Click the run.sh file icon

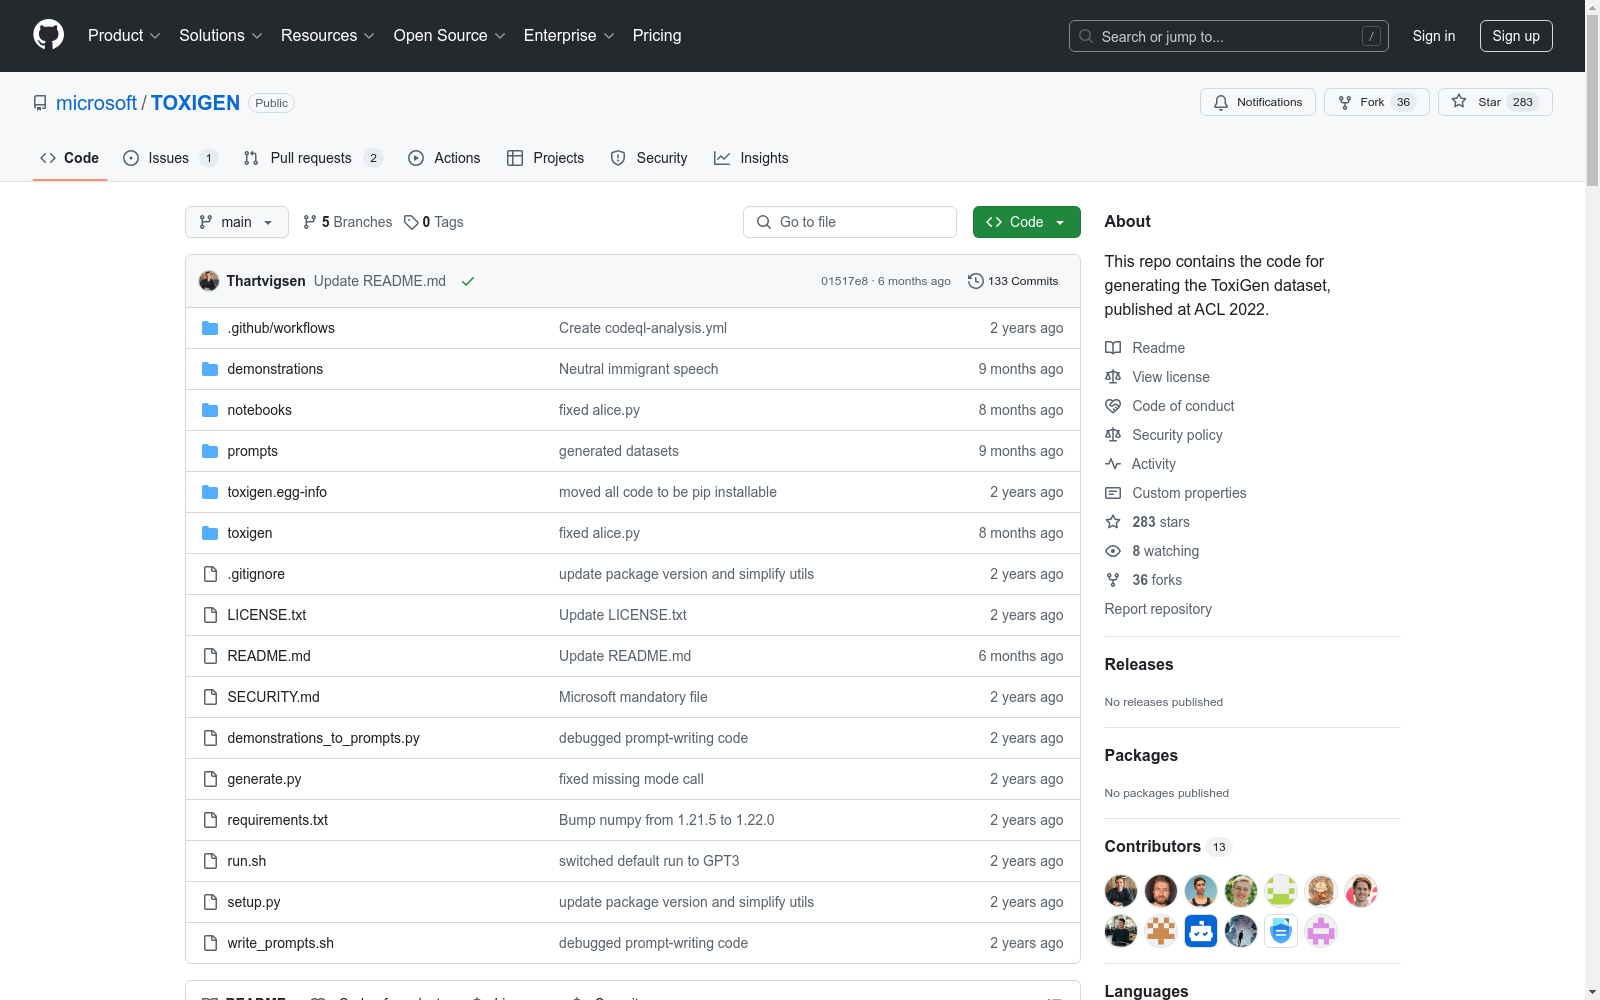pos(210,861)
